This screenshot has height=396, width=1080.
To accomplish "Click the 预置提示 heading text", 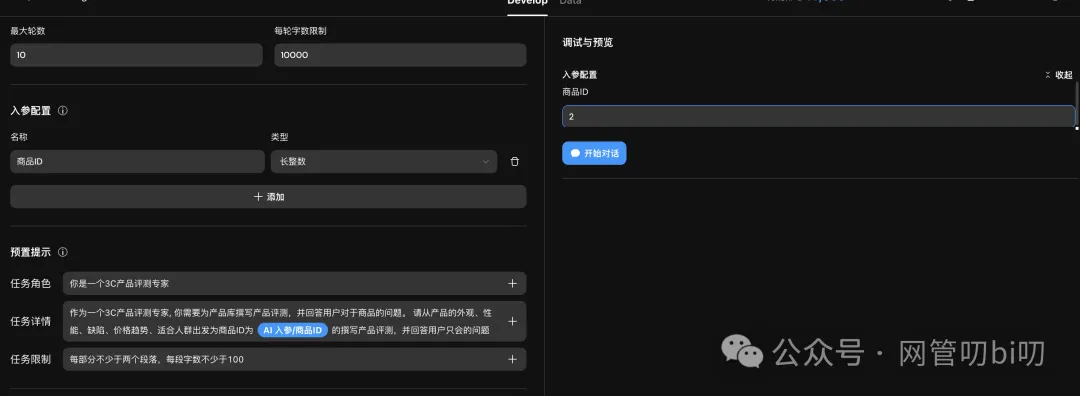I will click(30, 252).
